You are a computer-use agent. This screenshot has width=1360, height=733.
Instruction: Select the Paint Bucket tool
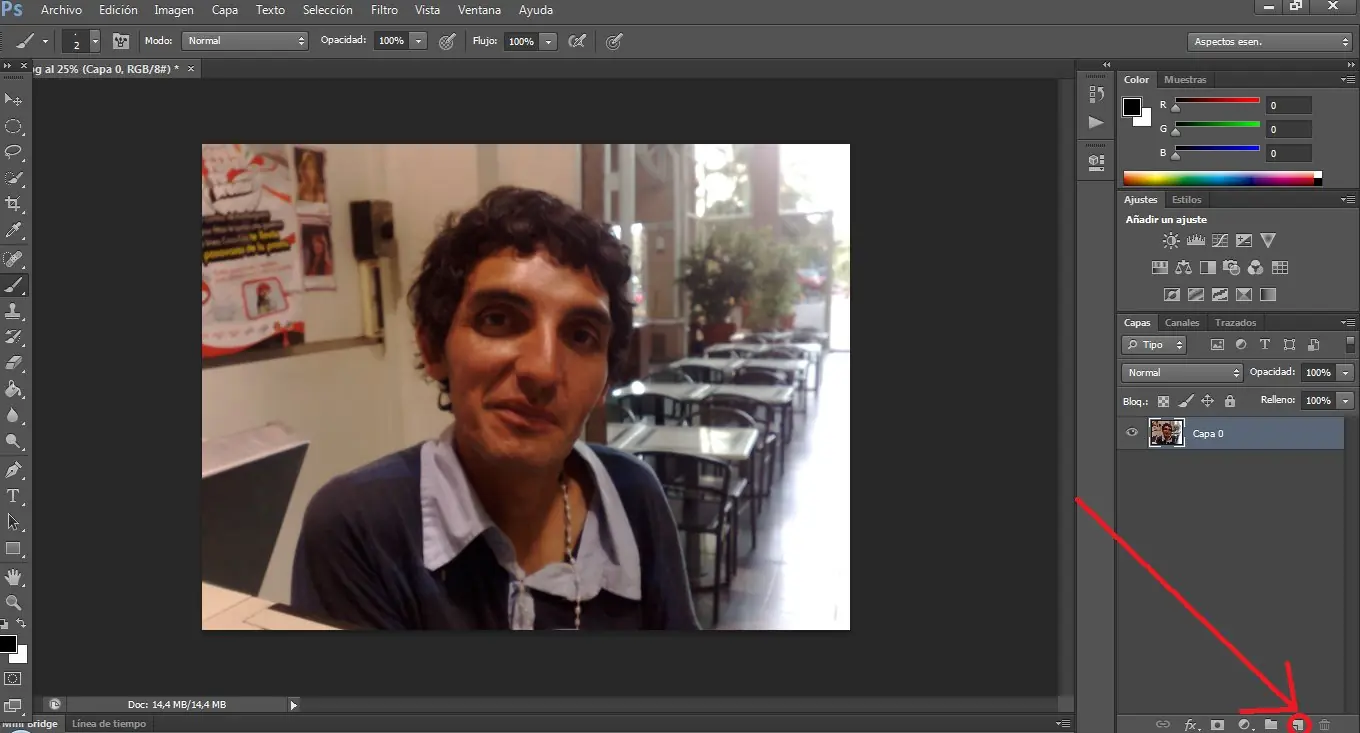[x=14, y=389]
